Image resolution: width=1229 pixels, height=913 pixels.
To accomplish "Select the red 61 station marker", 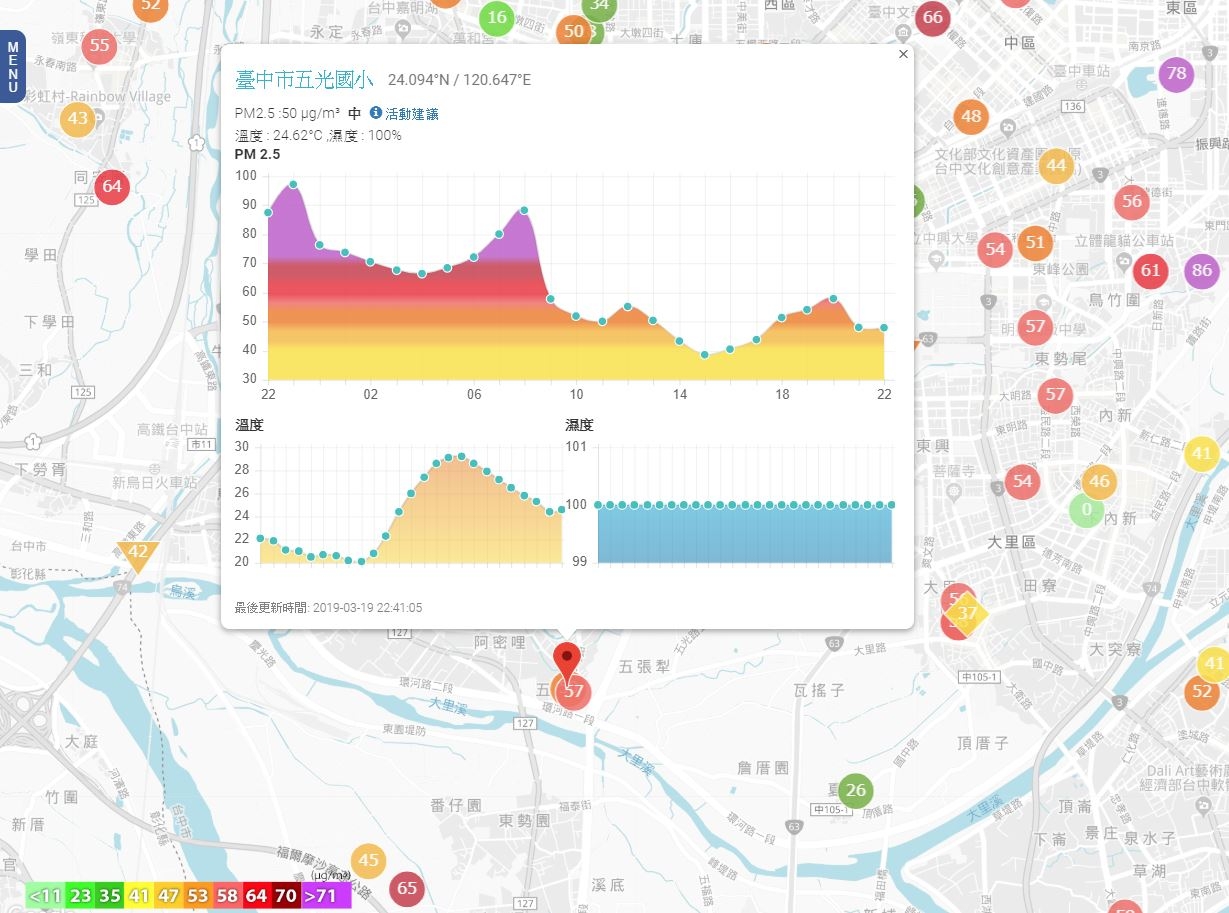I will click(1151, 271).
